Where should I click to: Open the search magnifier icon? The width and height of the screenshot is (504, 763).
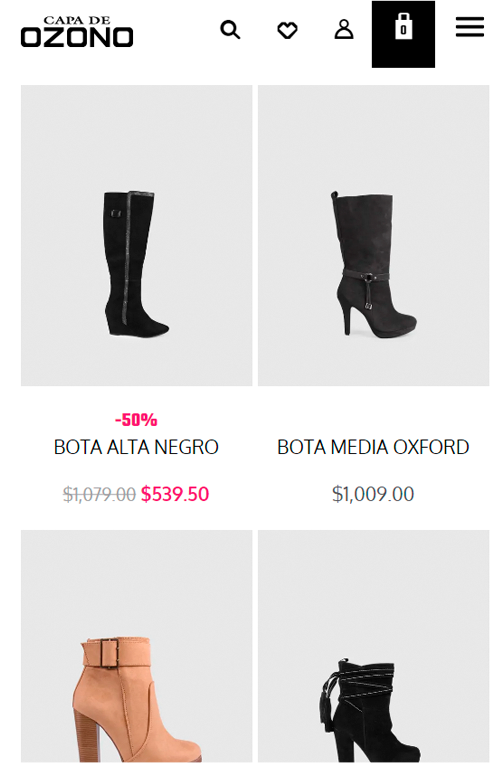click(x=230, y=30)
